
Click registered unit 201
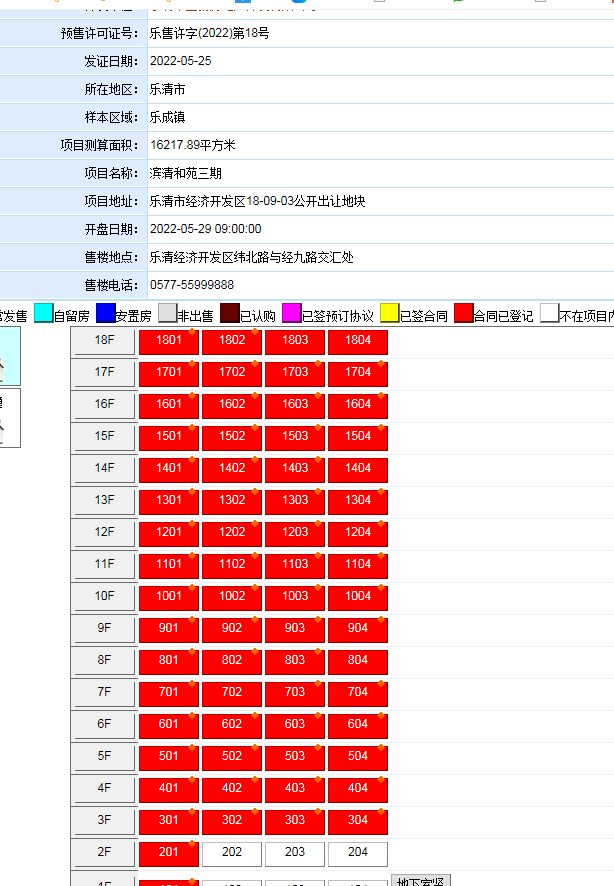click(x=169, y=853)
